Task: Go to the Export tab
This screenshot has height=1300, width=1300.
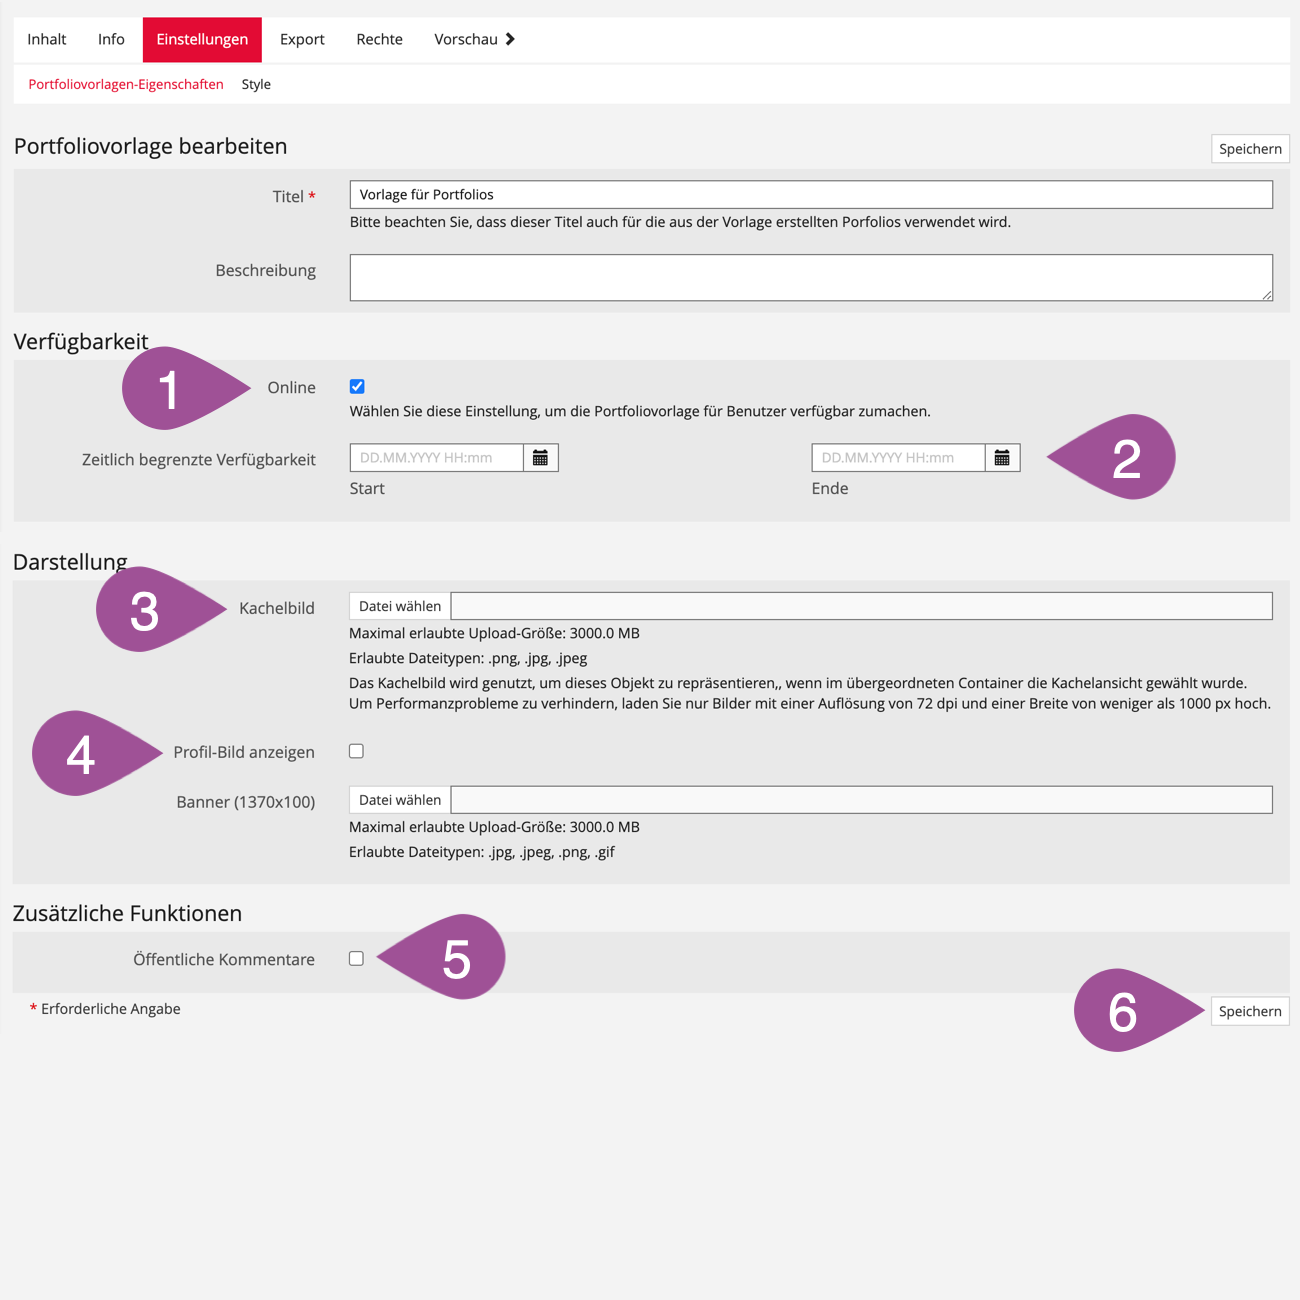Action: 302,39
